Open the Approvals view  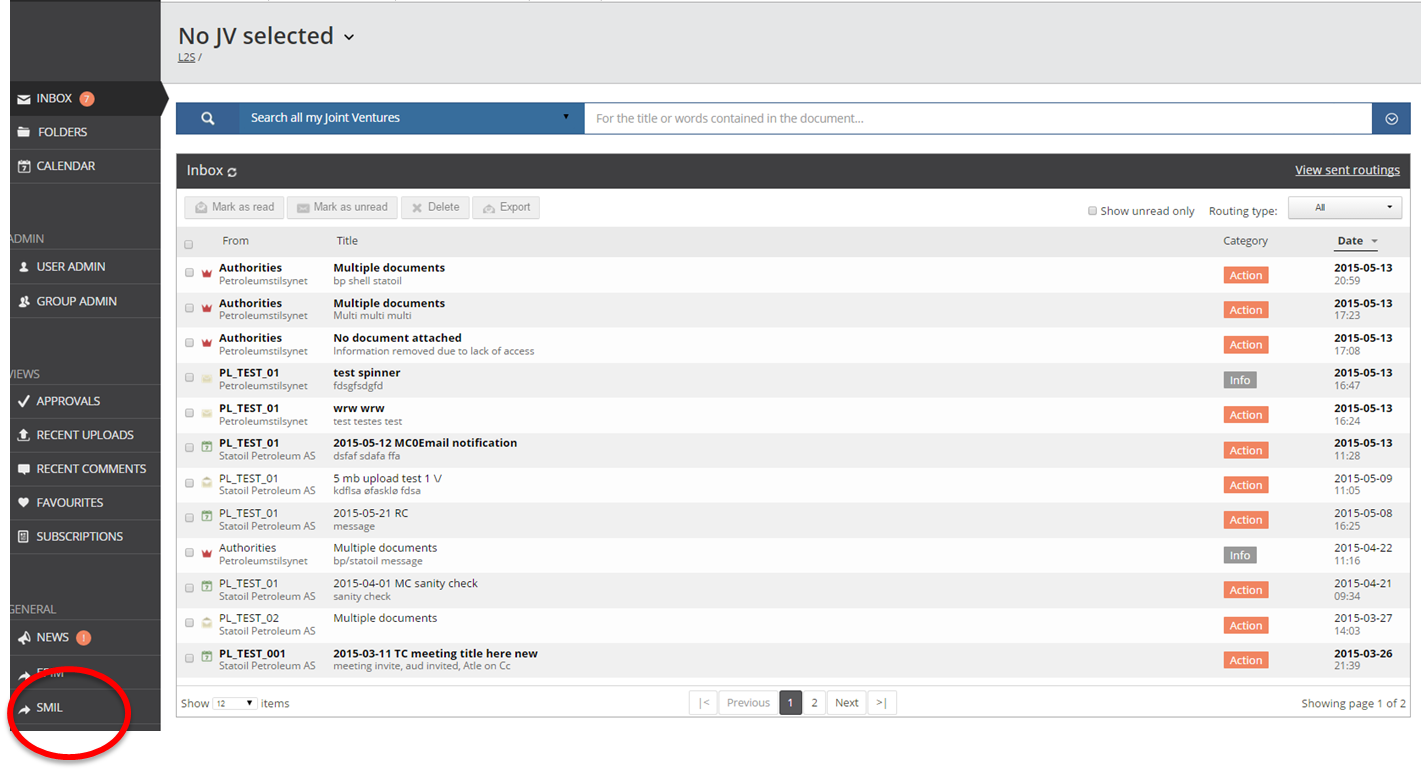(85, 401)
